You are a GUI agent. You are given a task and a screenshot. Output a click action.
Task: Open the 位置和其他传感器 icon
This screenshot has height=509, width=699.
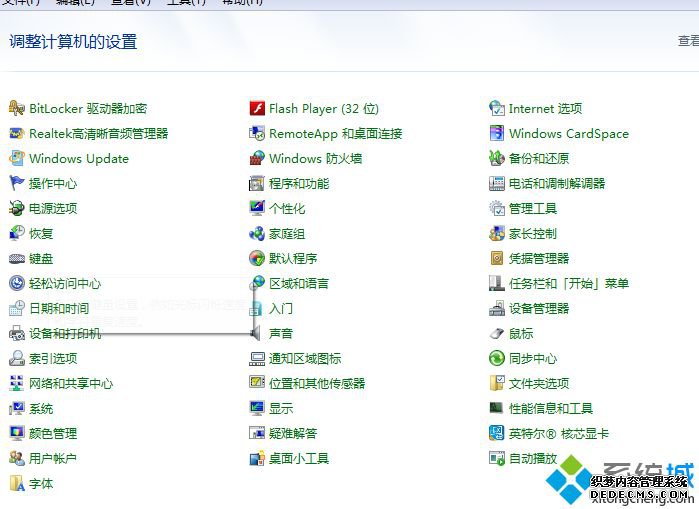click(x=257, y=383)
